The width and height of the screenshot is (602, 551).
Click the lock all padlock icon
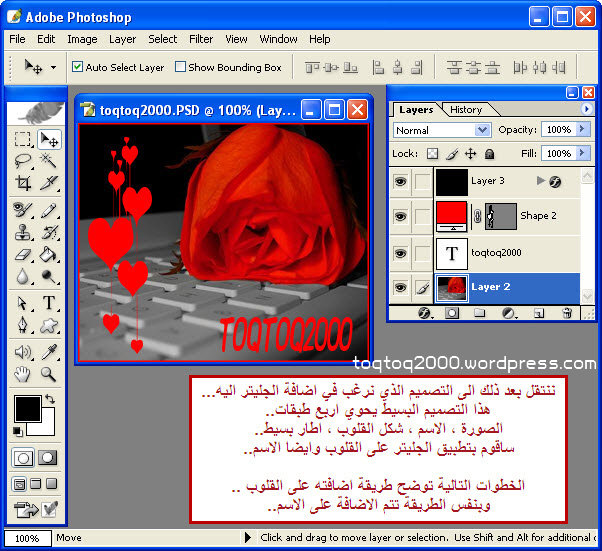489,154
